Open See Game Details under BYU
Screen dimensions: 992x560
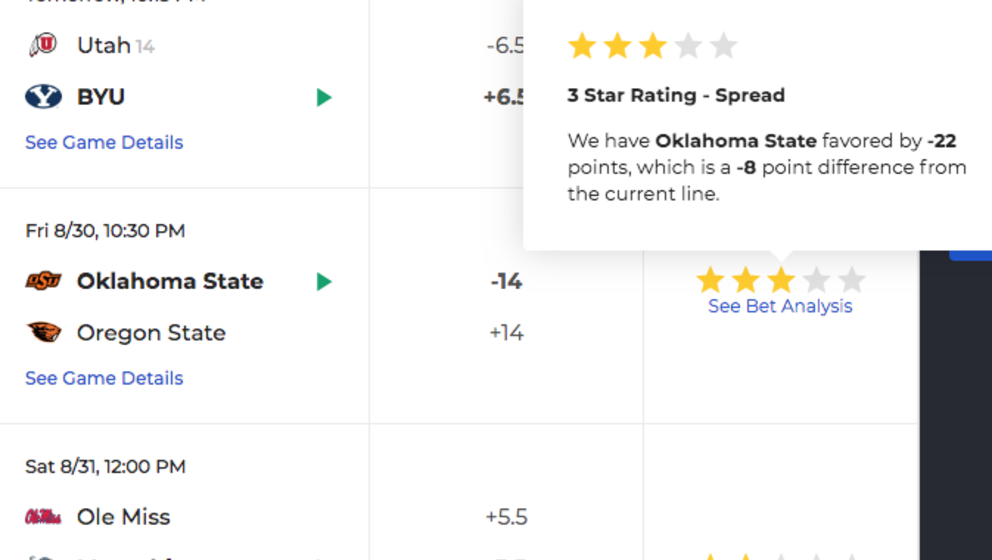point(104,142)
